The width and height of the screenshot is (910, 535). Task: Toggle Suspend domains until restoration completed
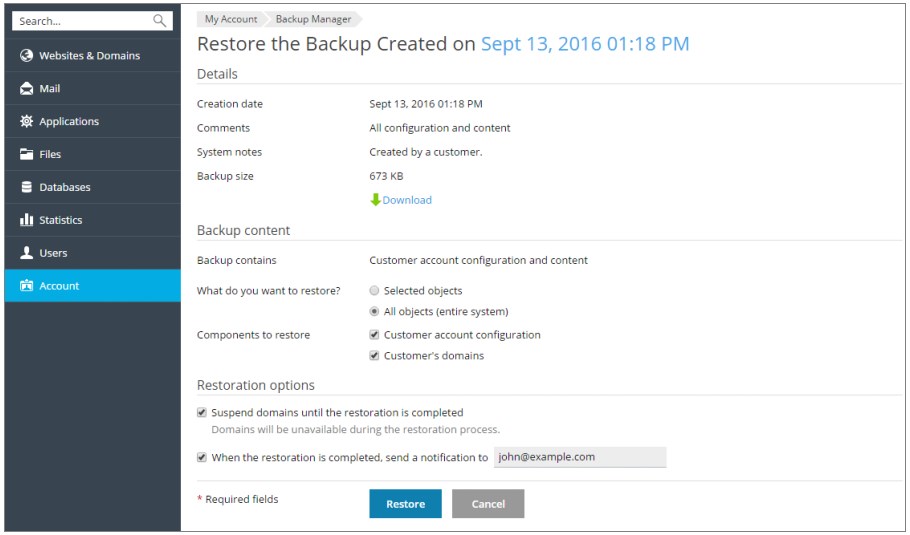click(x=201, y=412)
